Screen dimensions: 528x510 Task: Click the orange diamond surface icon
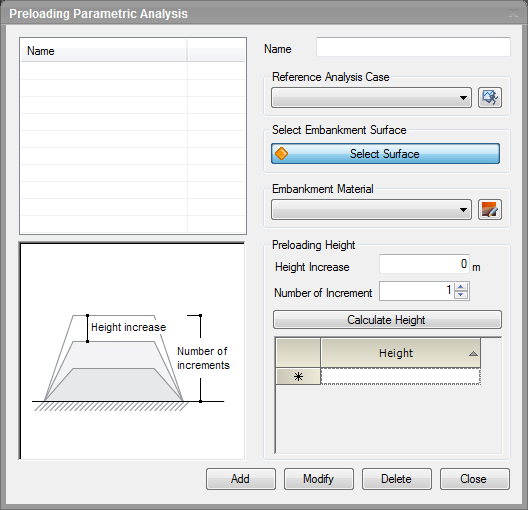(x=281, y=154)
